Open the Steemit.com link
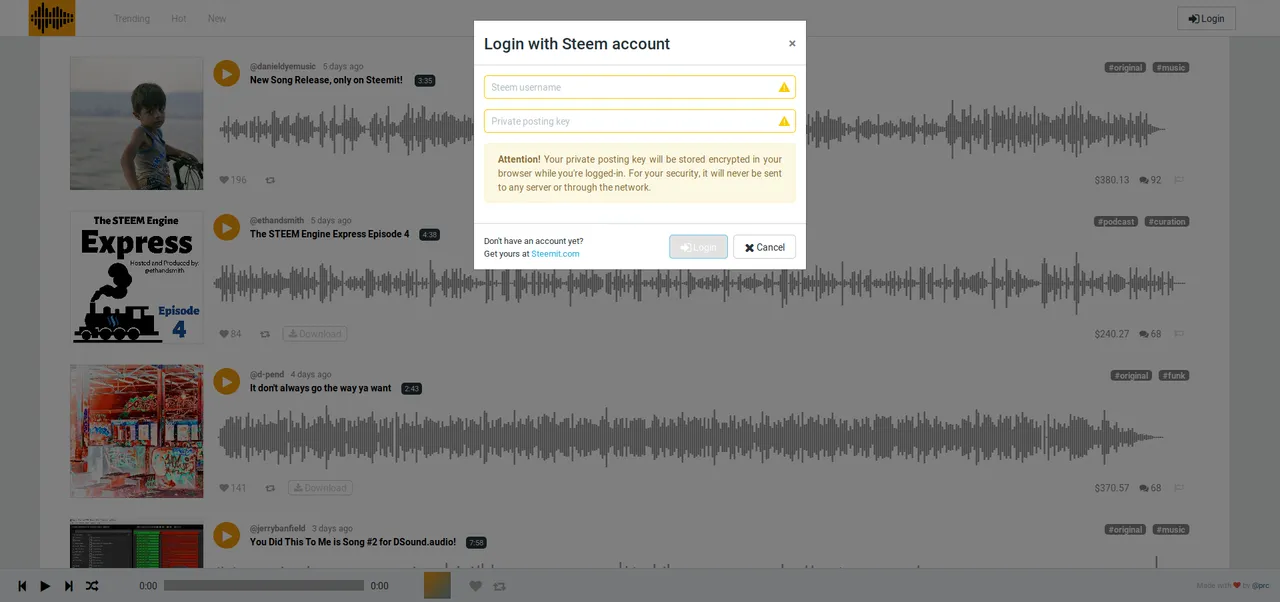The height and width of the screenshot is (602, 1280). pos(555,254)
